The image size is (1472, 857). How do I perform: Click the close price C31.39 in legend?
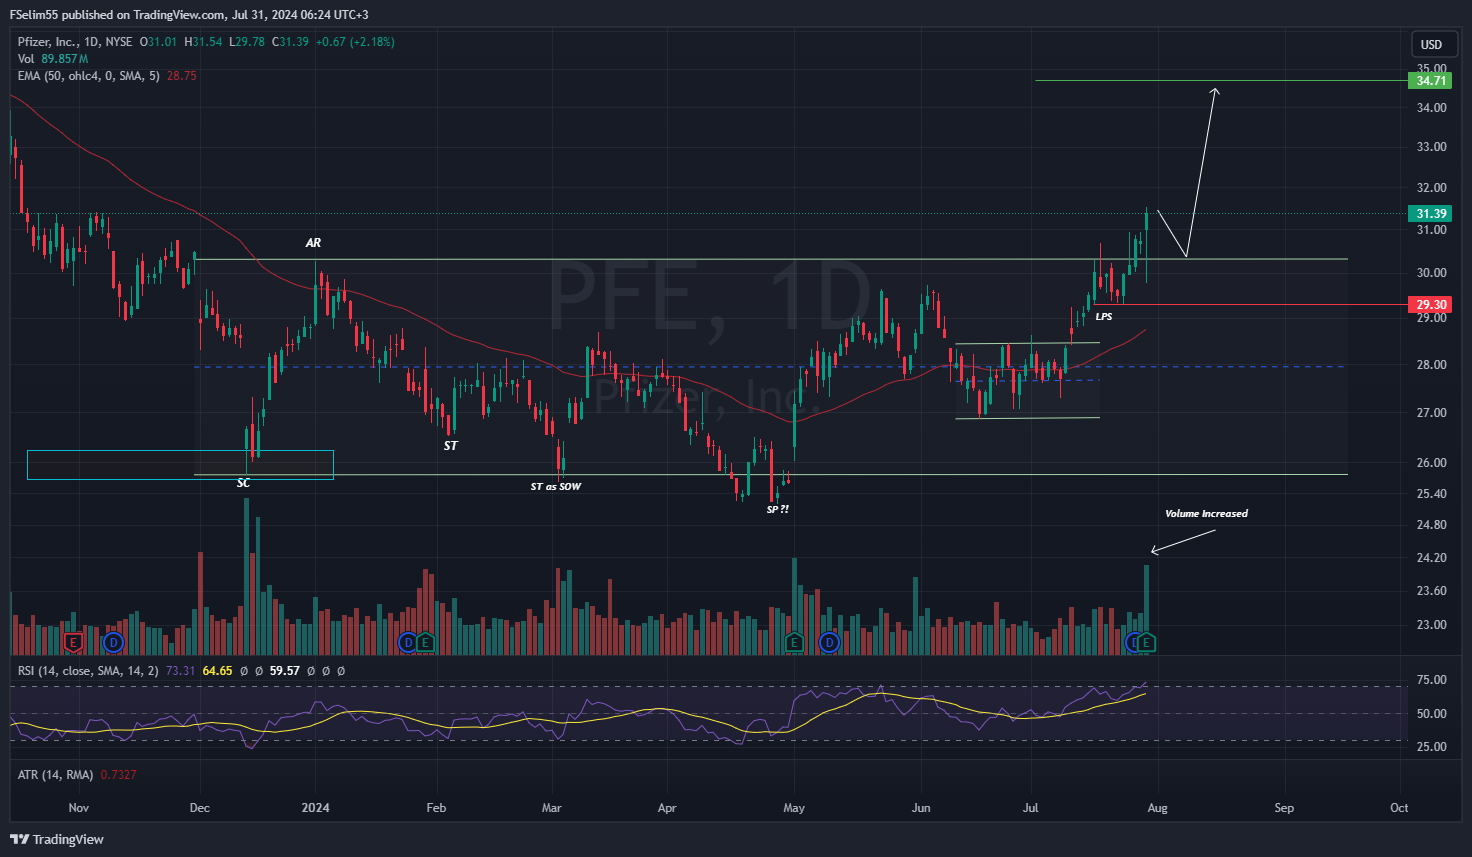(x=291, y=42)
